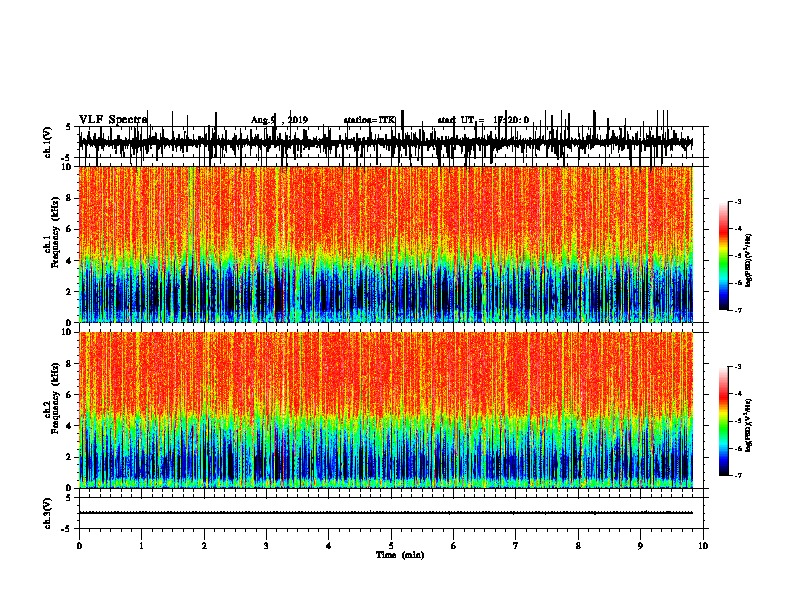This screenshot has height=612, width=792.
Task: Click the ch.1 voltage waveform trace panel
Action: pyautogui.click(x=390, y=142)
